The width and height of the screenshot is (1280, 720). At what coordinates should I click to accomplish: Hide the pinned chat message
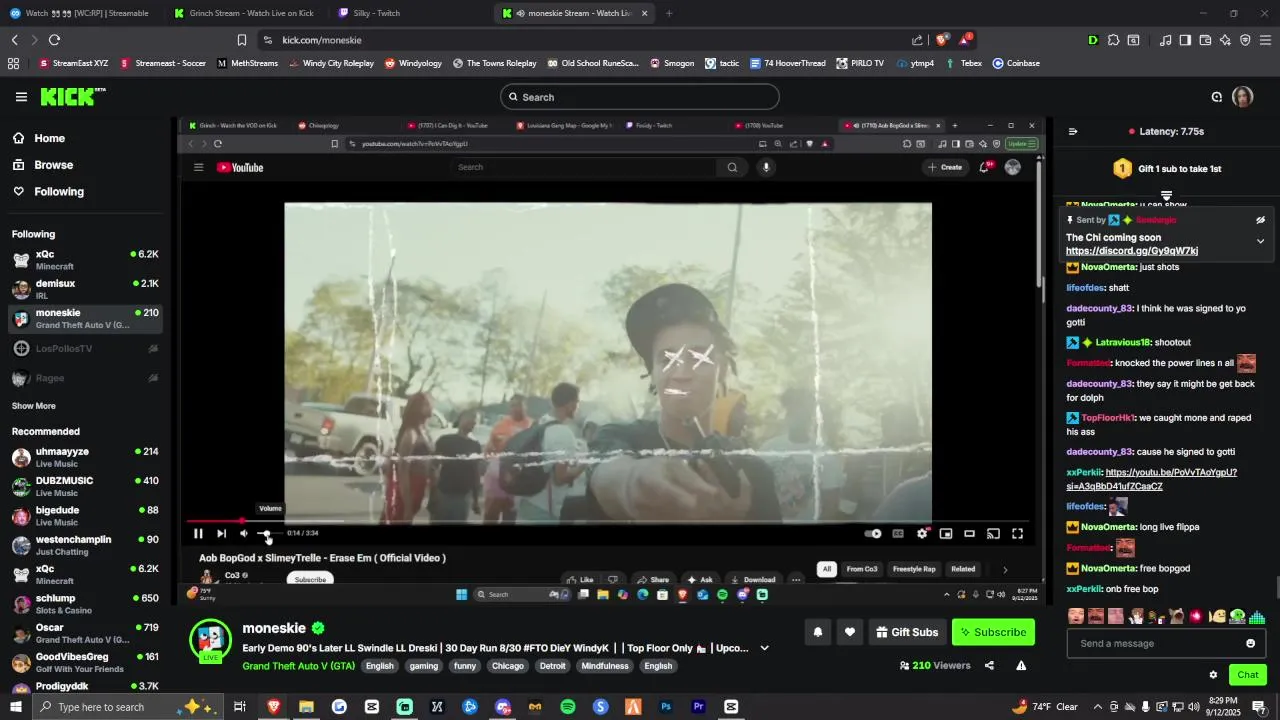pos(1260,220)
